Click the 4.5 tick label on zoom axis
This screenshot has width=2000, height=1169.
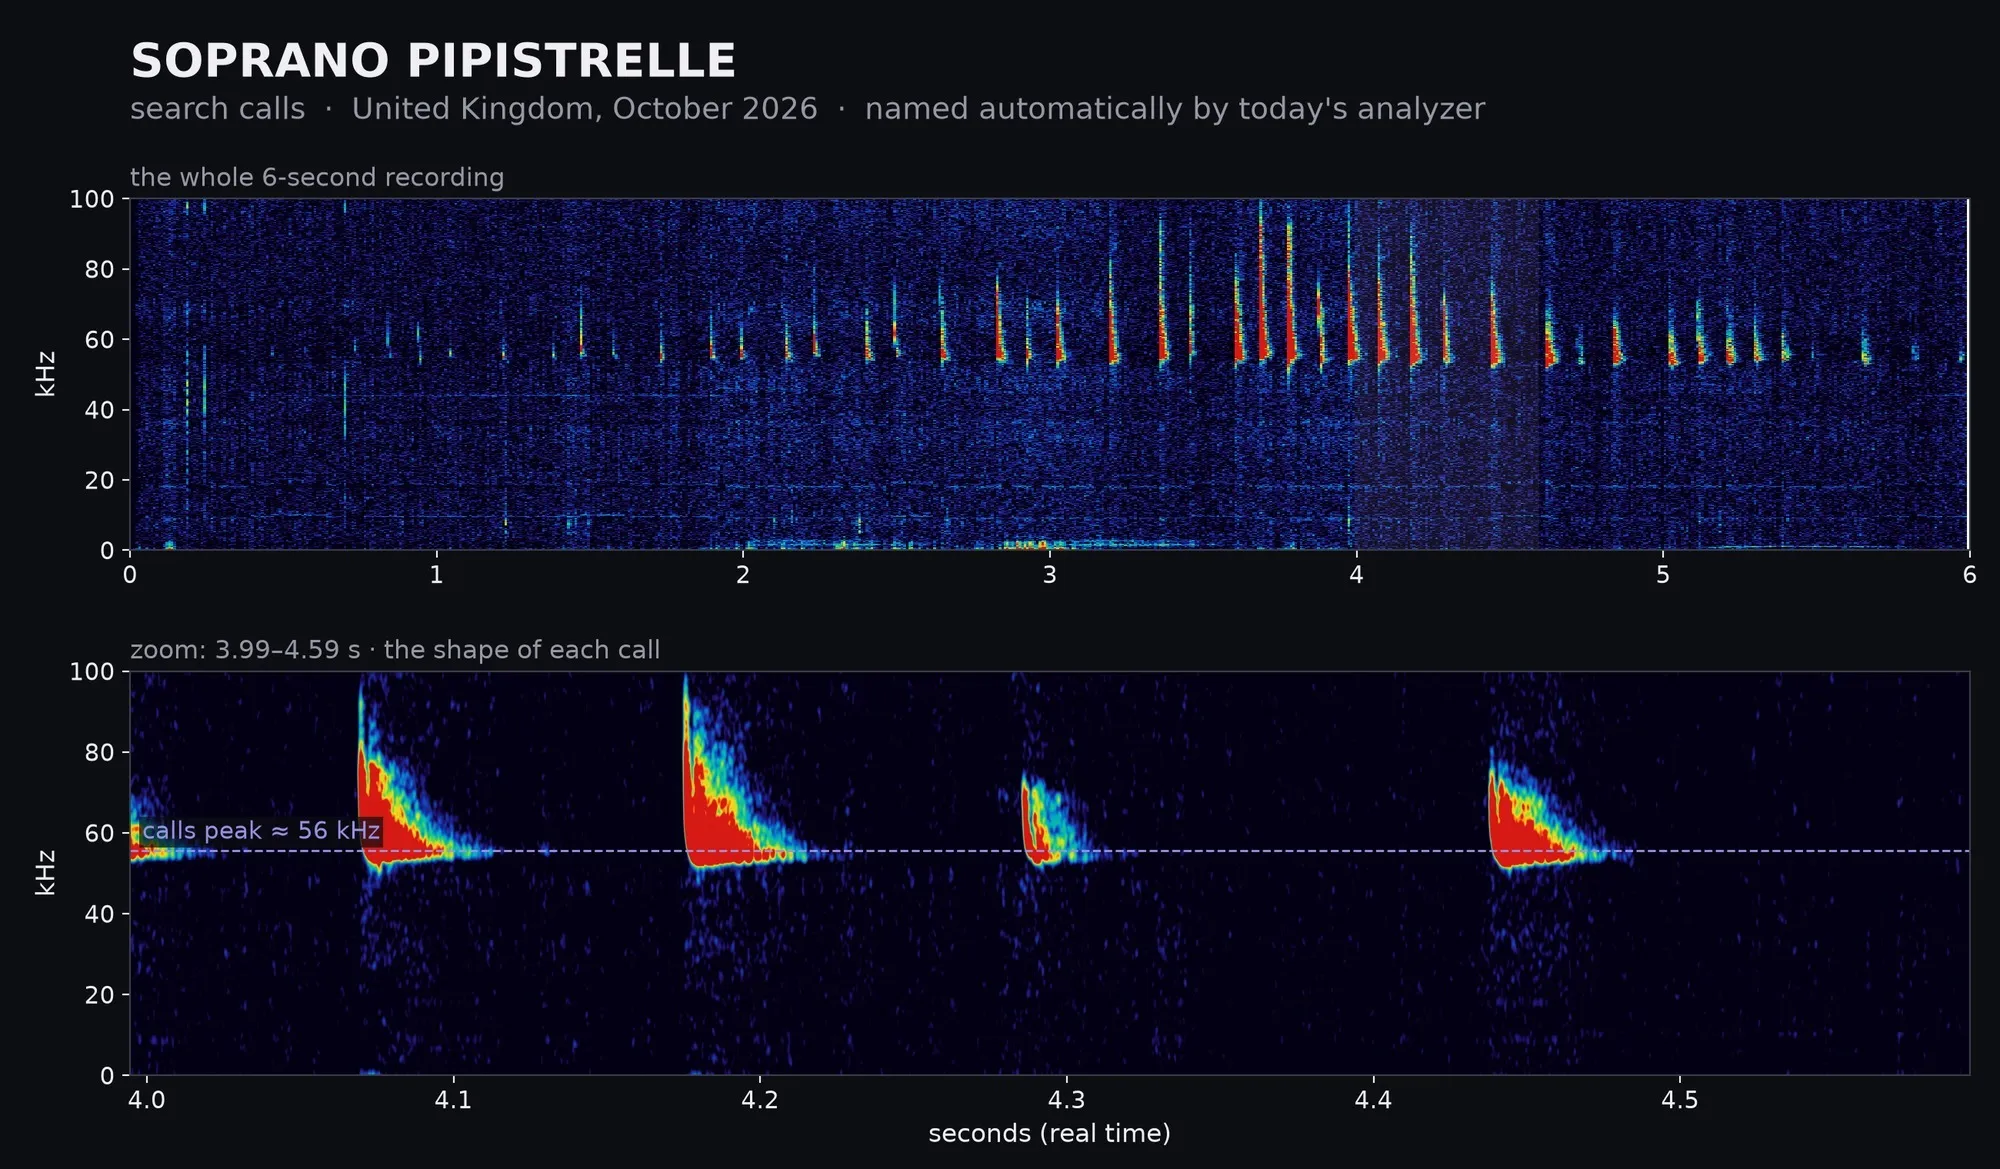pyautogui.click(x=1680, y=1100)
